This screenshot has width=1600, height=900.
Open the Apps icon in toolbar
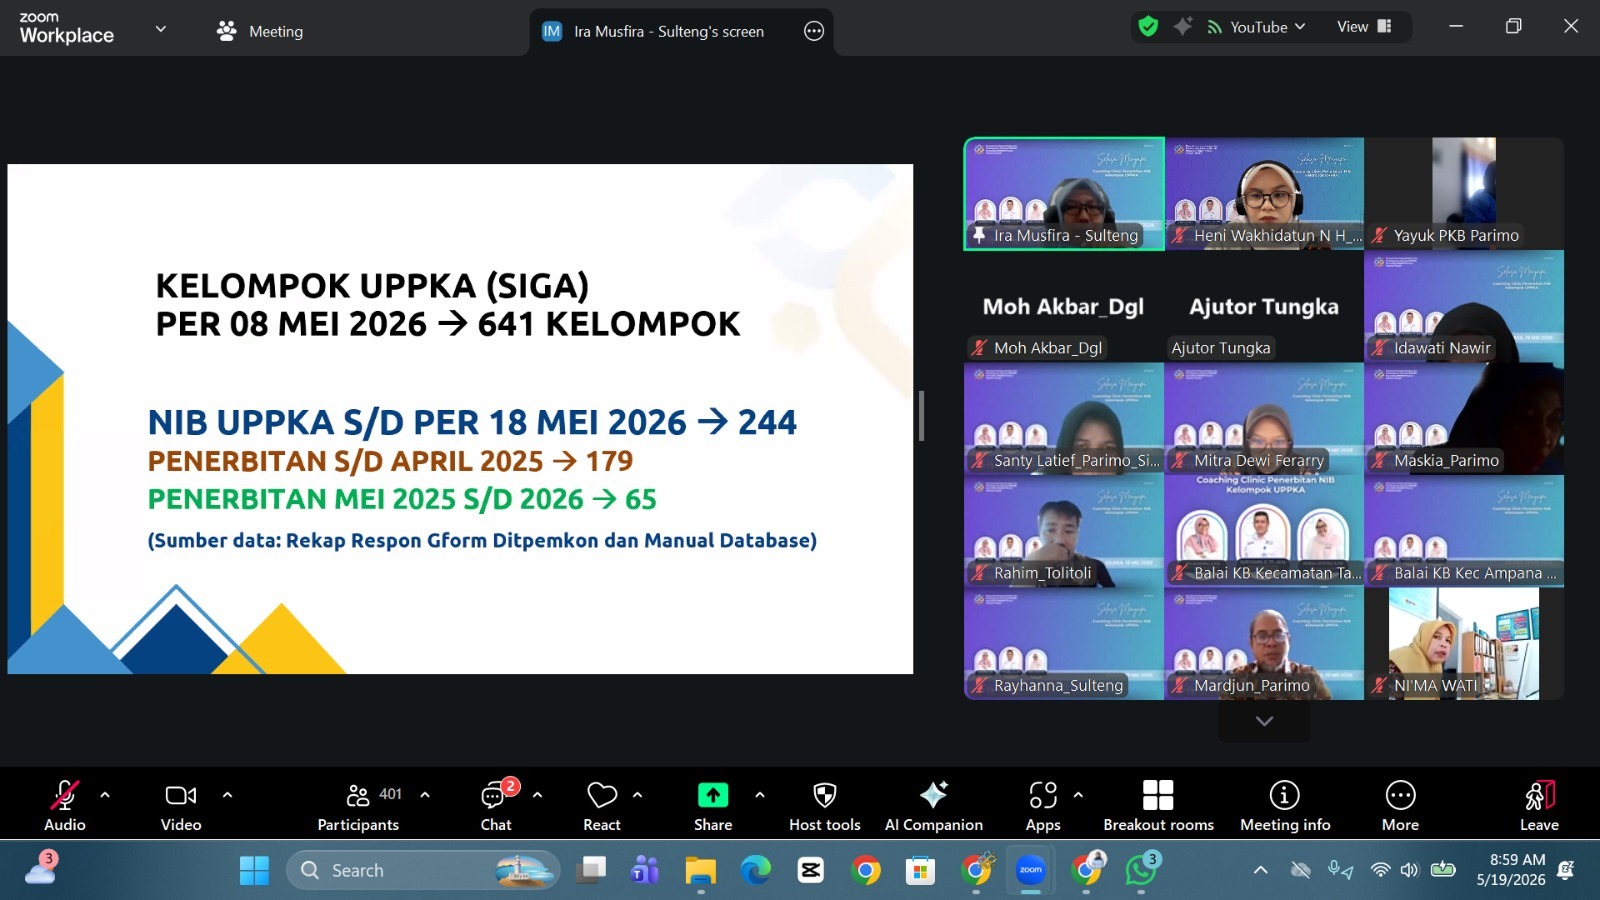click(x=1043, y=795)
